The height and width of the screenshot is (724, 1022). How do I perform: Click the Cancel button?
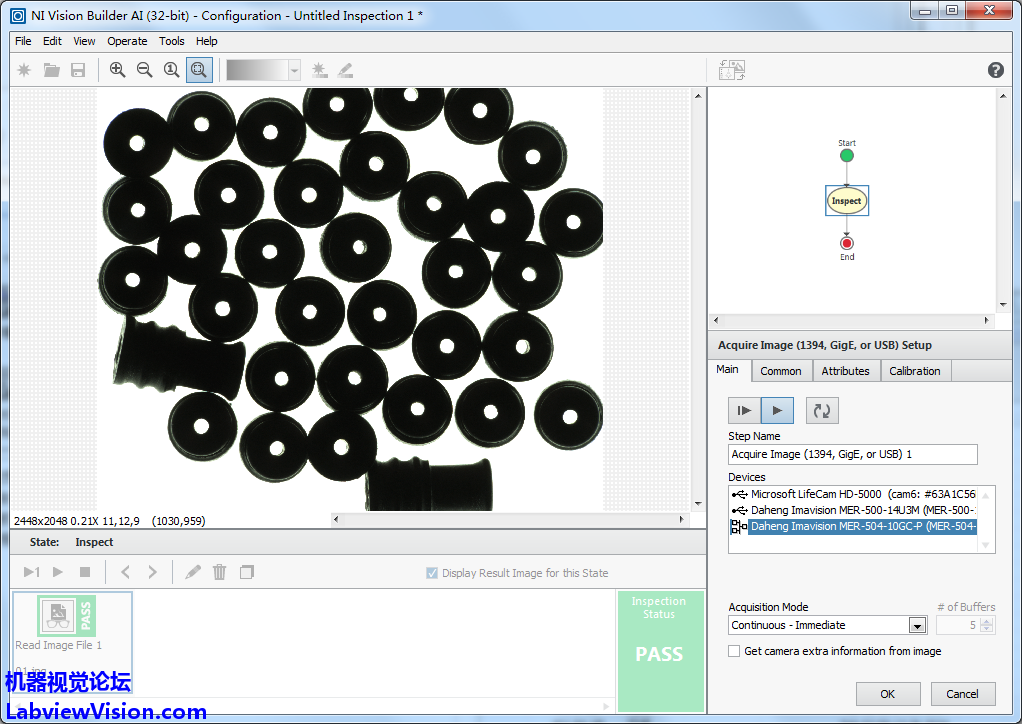tap(962, 694)
